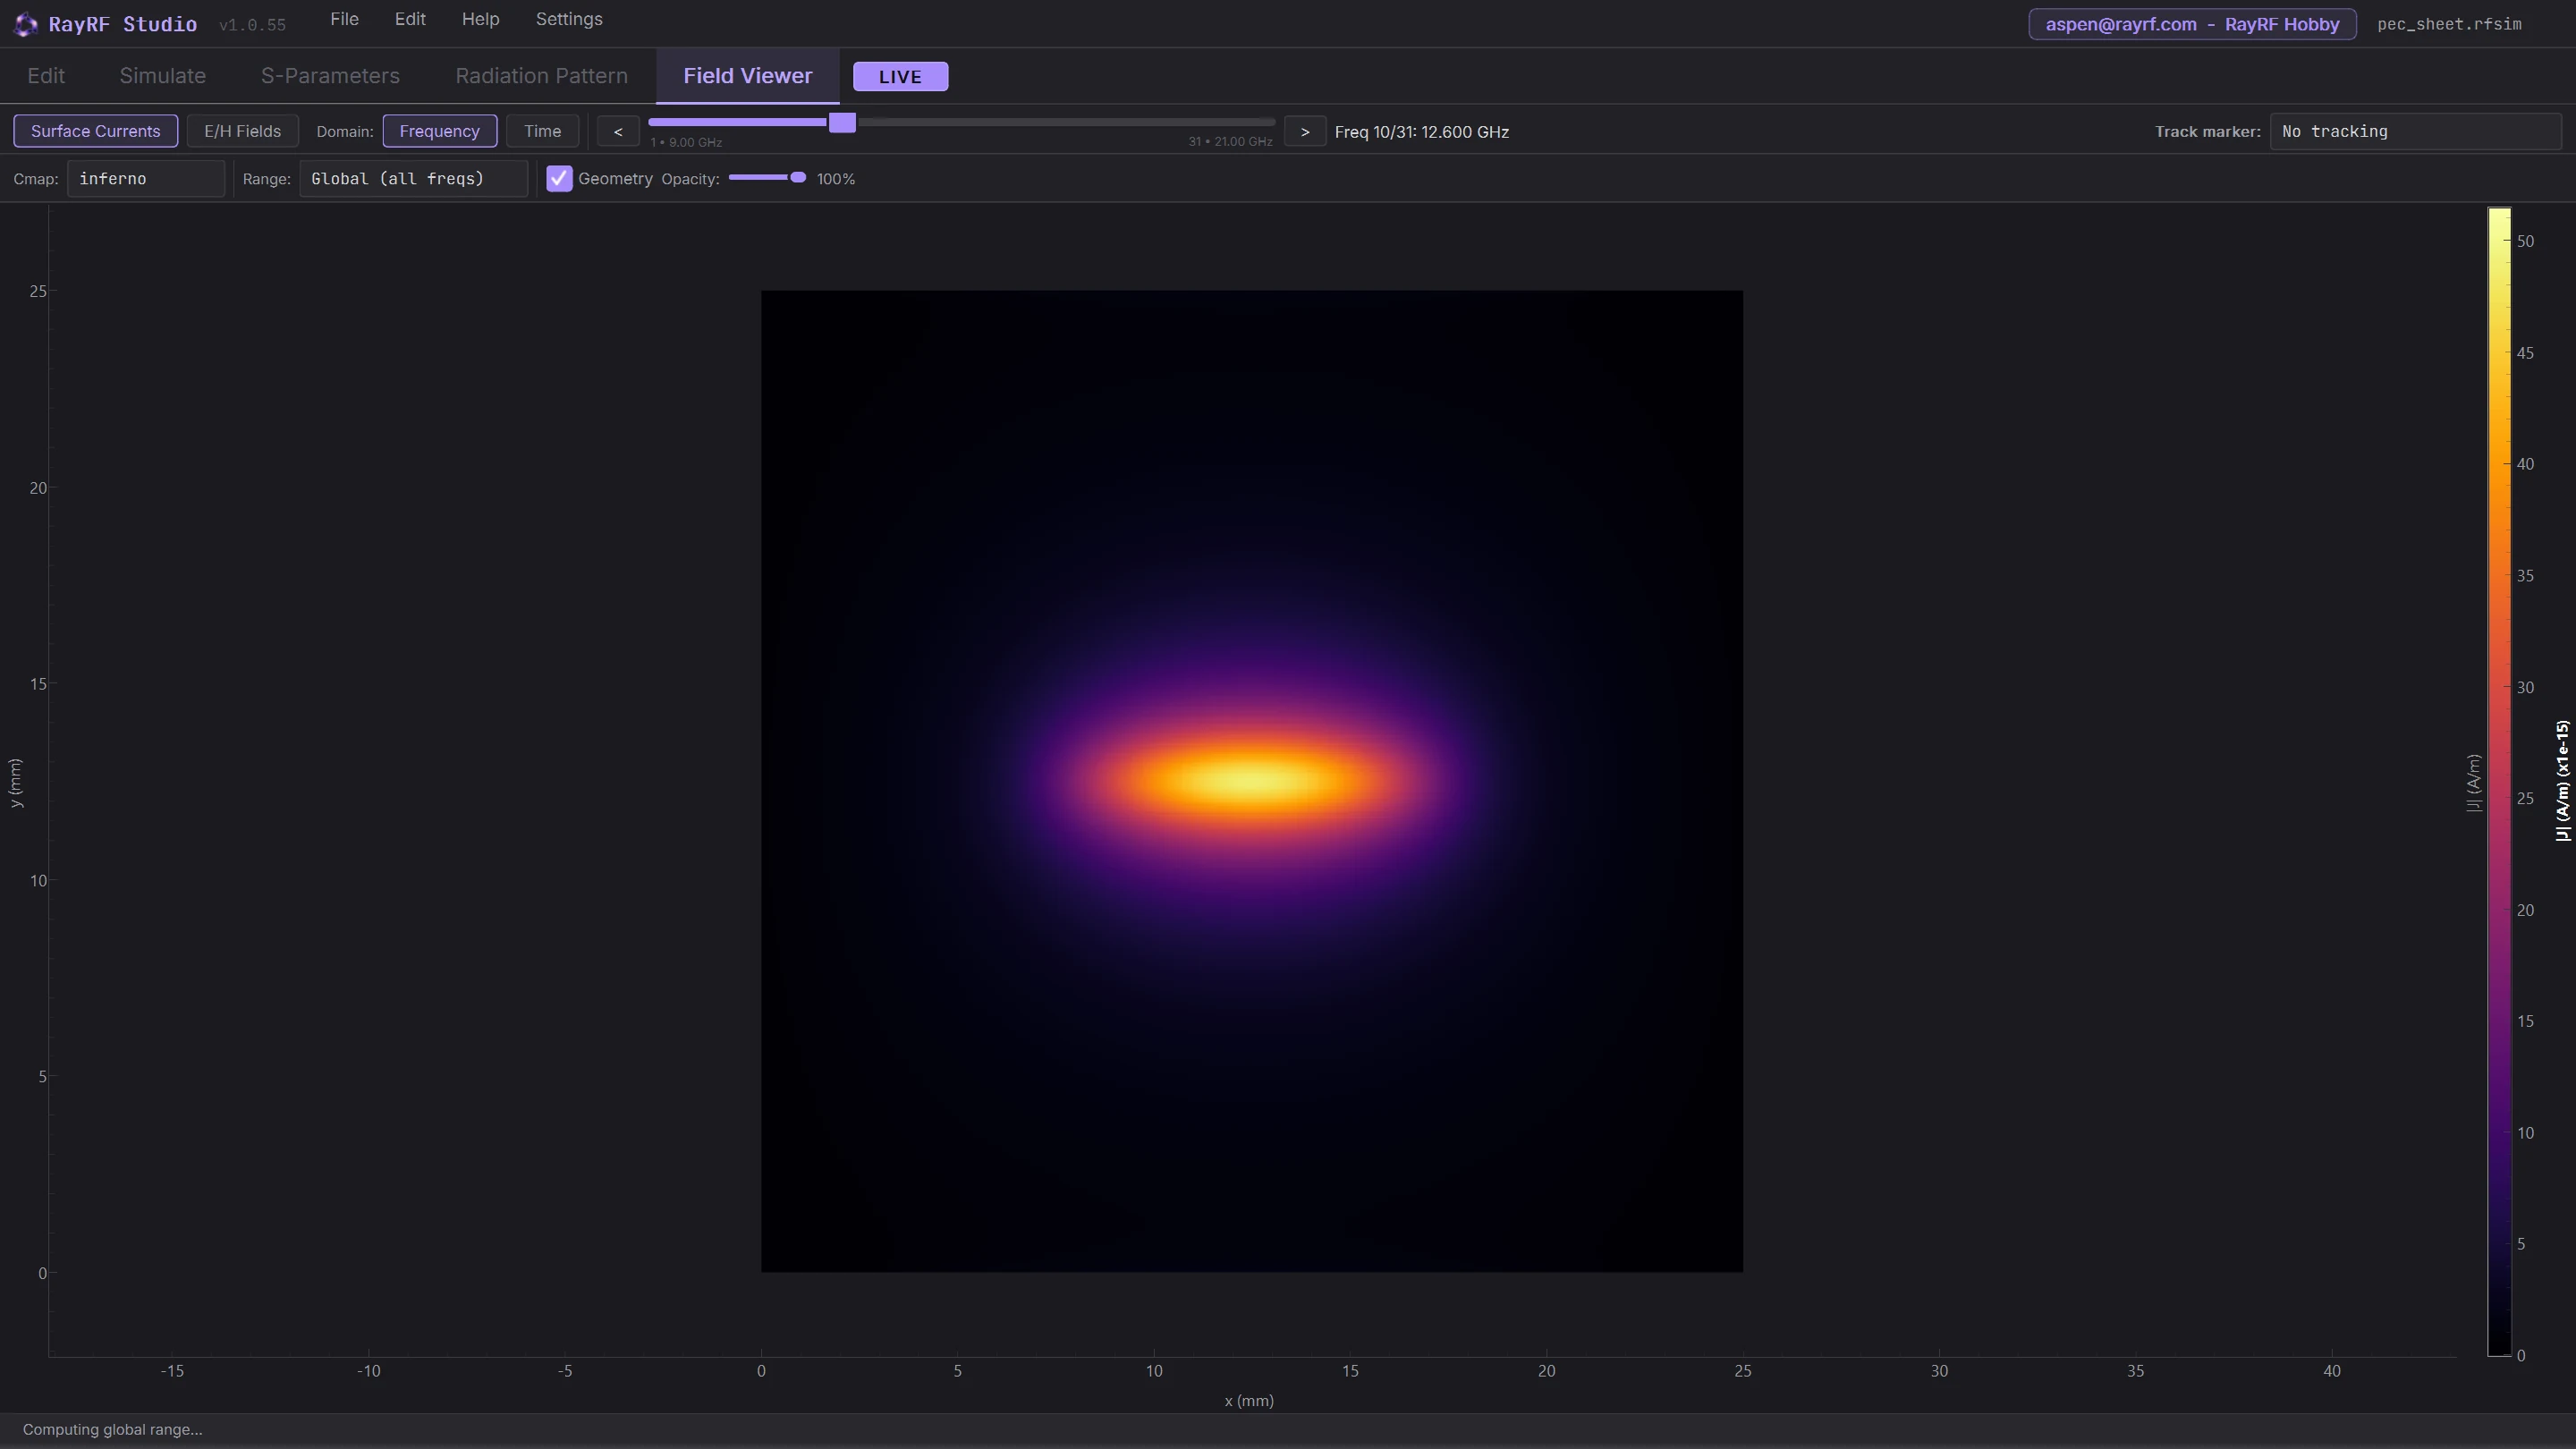Image resolution: width=2576 pixels, height=1449 pixels.
Task: Click the frequency slider handle
Action: (x=842, y=122)
